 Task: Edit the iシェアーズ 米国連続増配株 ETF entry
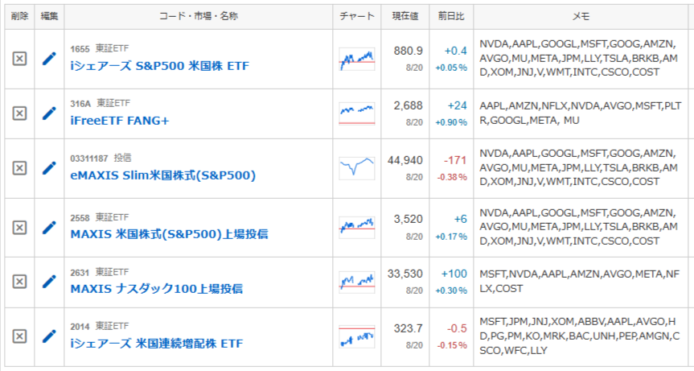[49, 336]
